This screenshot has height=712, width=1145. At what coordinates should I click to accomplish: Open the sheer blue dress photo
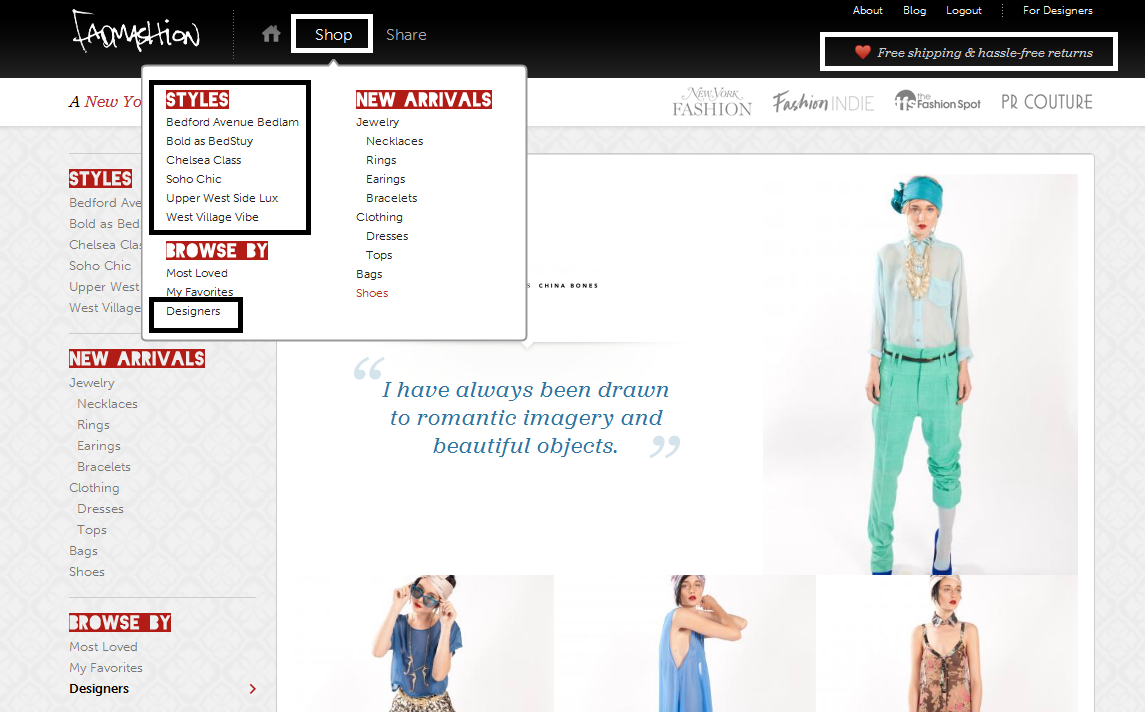[685, 643]
